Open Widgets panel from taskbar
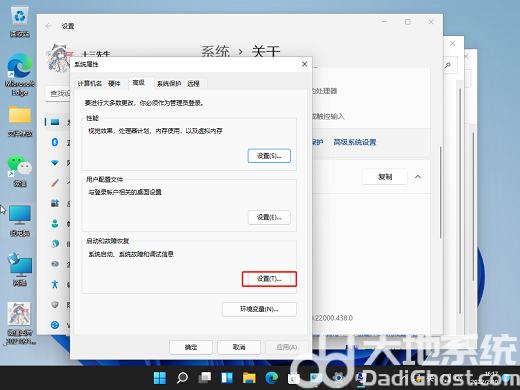The image size is (520, 390). pyautogui.click(x=227, y=378)
